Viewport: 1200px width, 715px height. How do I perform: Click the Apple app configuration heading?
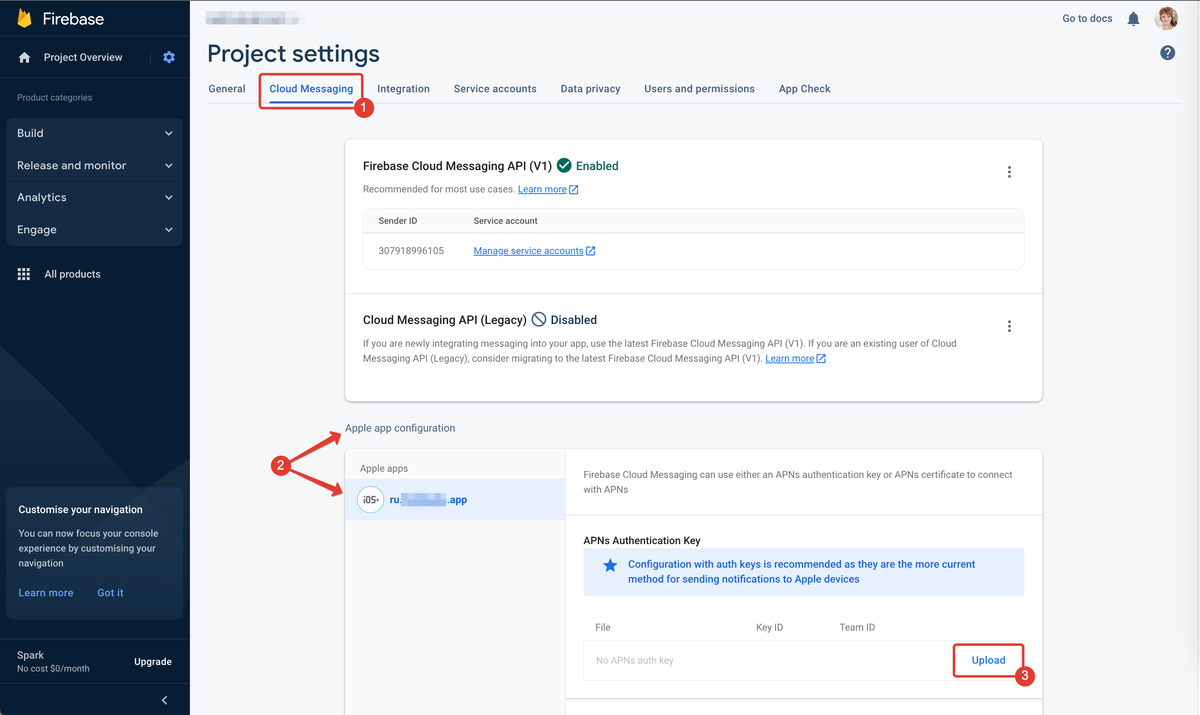point(400,428)
